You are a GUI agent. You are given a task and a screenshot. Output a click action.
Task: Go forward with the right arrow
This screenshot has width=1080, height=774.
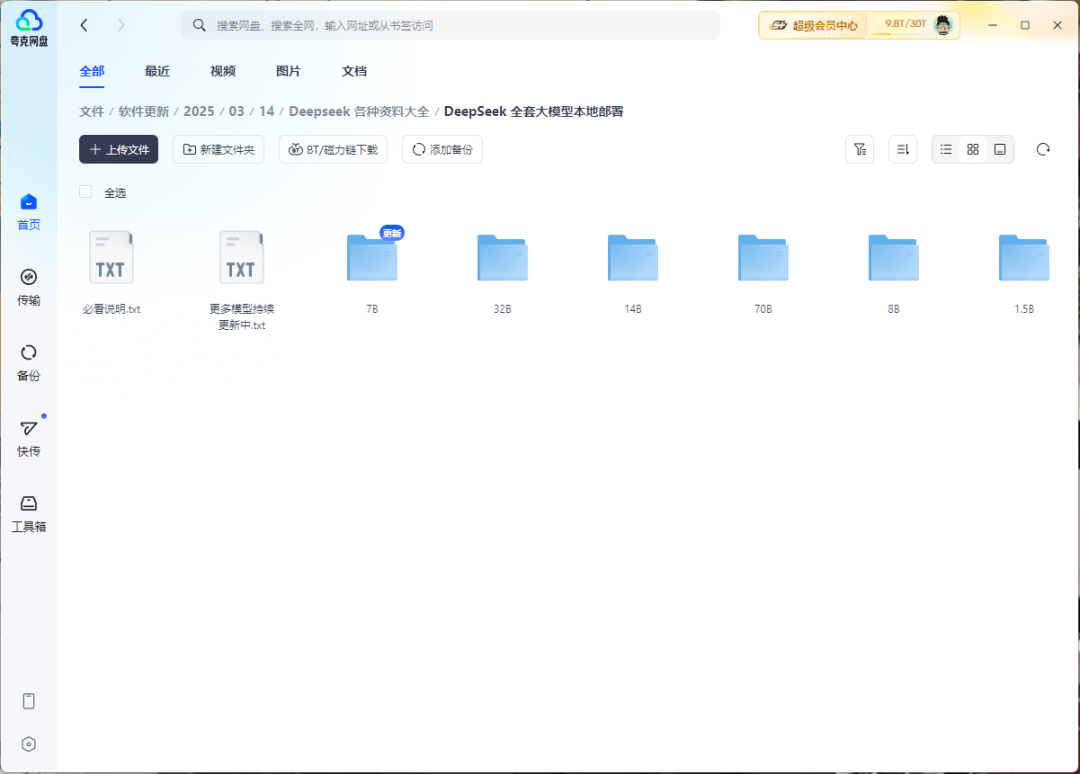click(x=121, y=25)
